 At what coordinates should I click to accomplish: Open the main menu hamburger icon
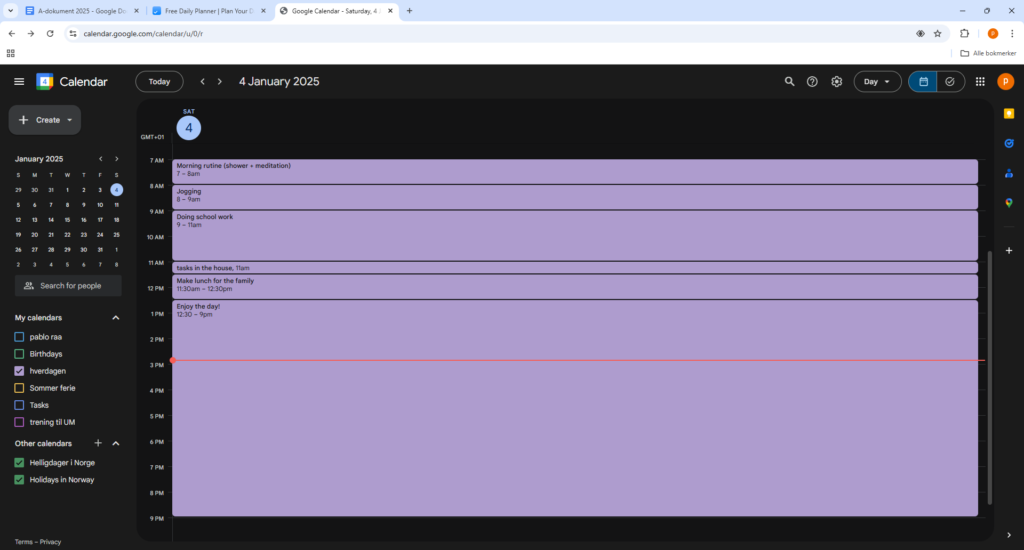click(x=19, y=82)
